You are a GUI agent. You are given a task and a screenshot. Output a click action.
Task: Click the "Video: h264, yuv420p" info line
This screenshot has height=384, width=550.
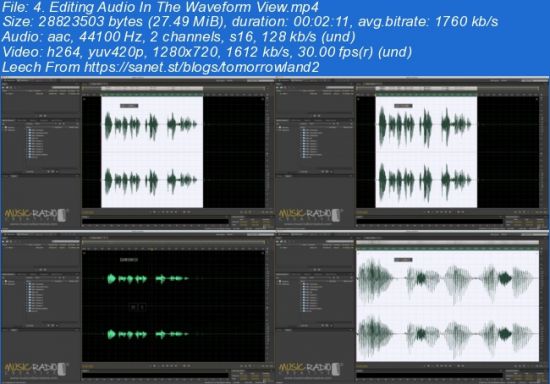click(x=207, y=52)
